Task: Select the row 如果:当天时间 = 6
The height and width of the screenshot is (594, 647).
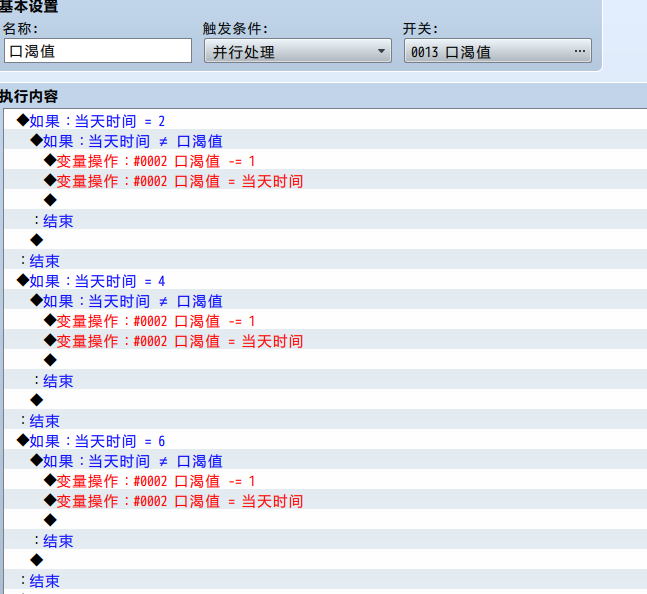Action: (325, 440)
